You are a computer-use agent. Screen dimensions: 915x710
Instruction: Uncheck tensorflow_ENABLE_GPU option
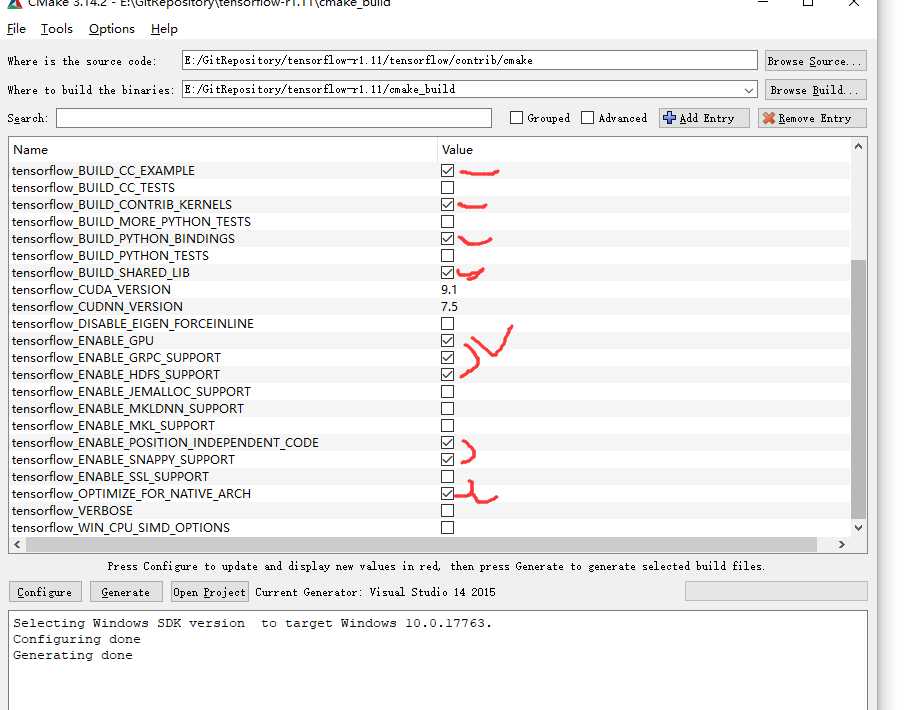click(x=448, y=340)
